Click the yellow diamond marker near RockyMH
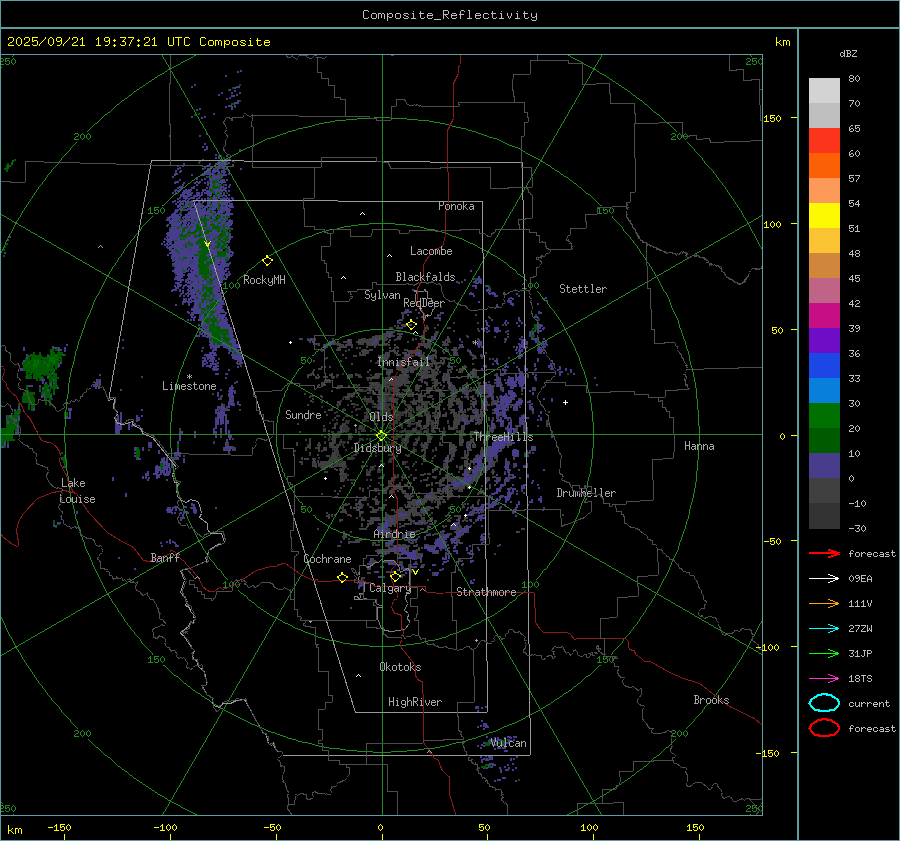Viewport: 900px width, 841px height. tap(267, 260)
